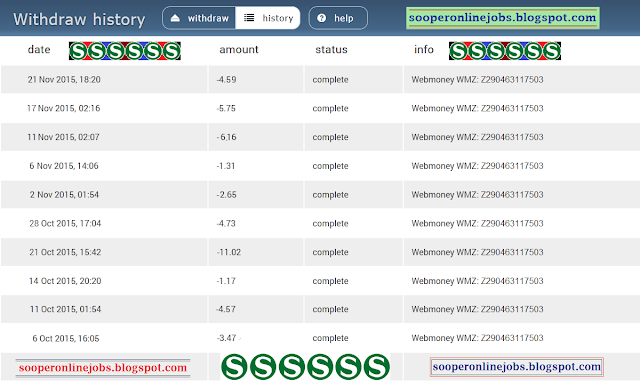Screen dimensions: 640x381
Task: Select date '21 Nov 2015, 18:20'
Action: click(64, 80)
